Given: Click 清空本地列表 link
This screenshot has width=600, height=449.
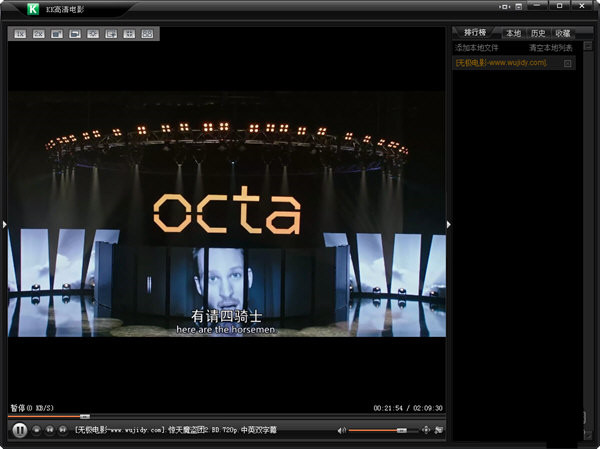Looking at the screenshot, I should (x=551, y=48).
